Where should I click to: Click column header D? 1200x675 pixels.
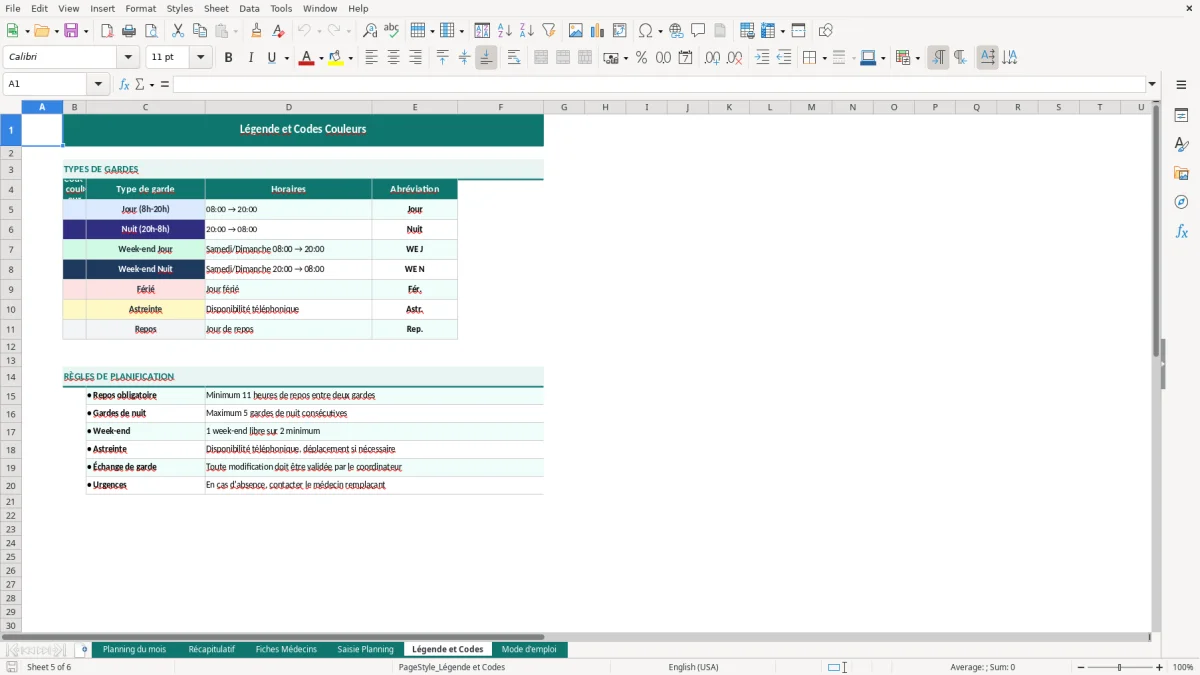(288, 107)
